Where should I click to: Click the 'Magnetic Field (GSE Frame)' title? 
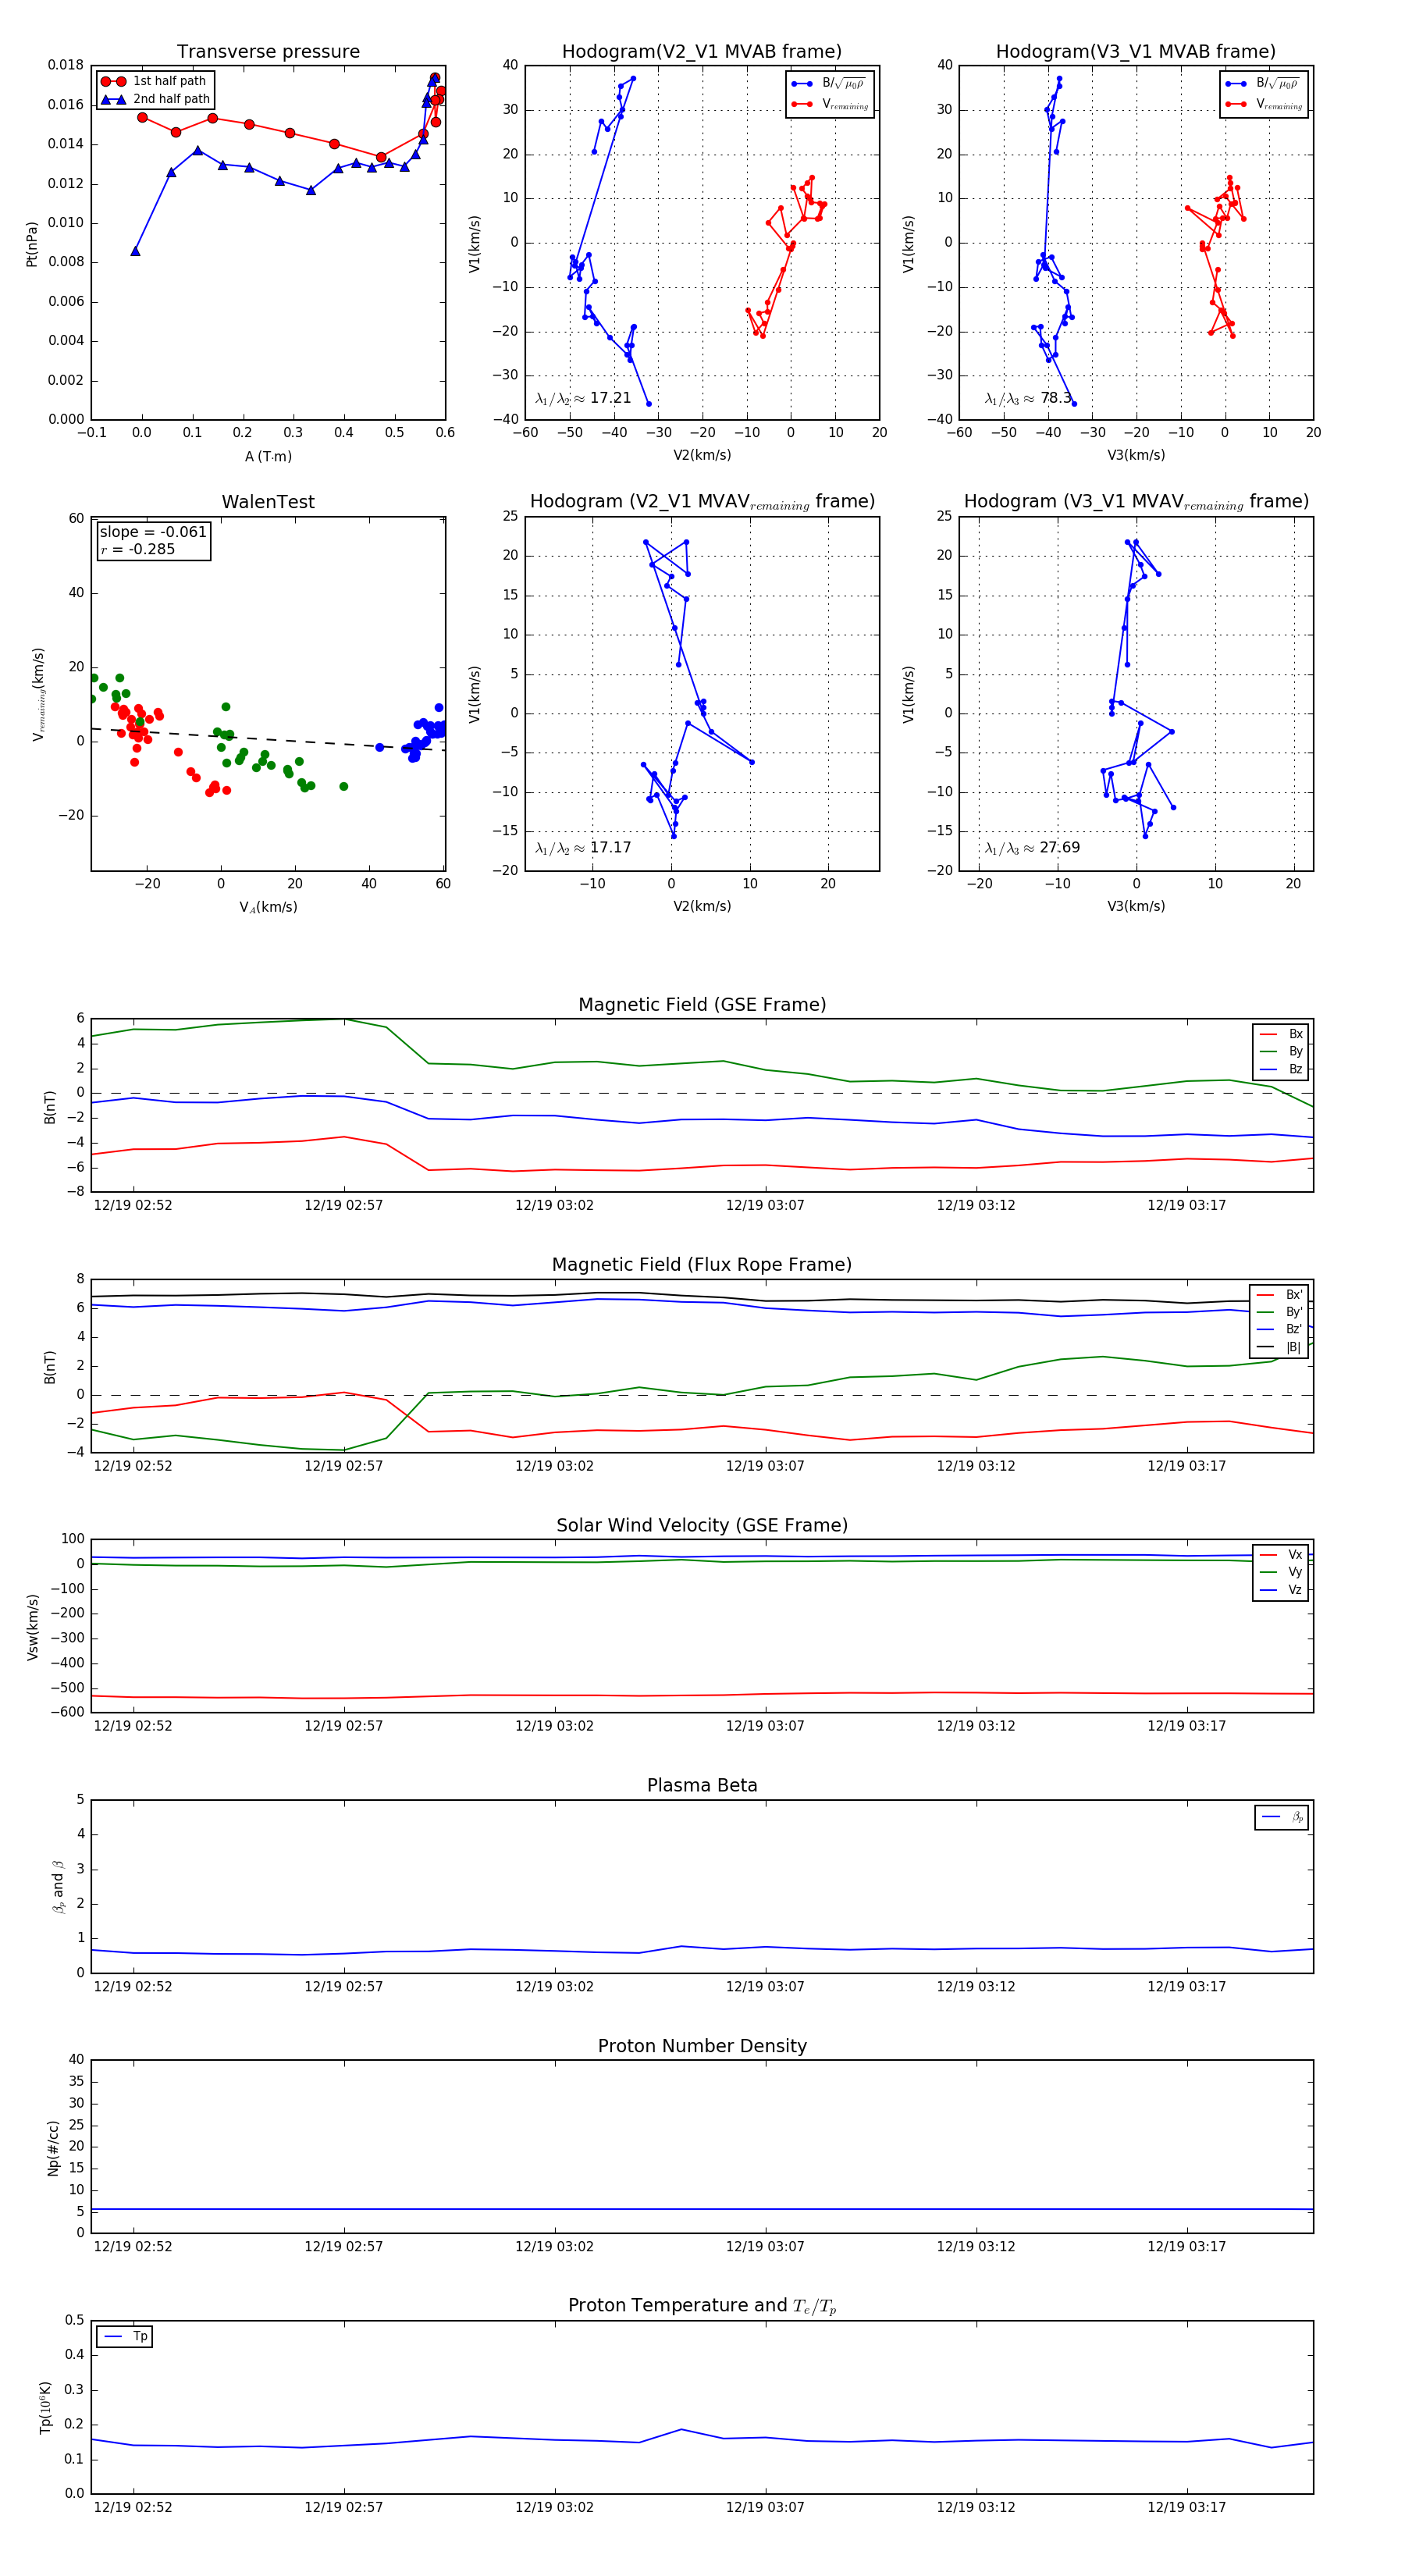point(702,1005)
